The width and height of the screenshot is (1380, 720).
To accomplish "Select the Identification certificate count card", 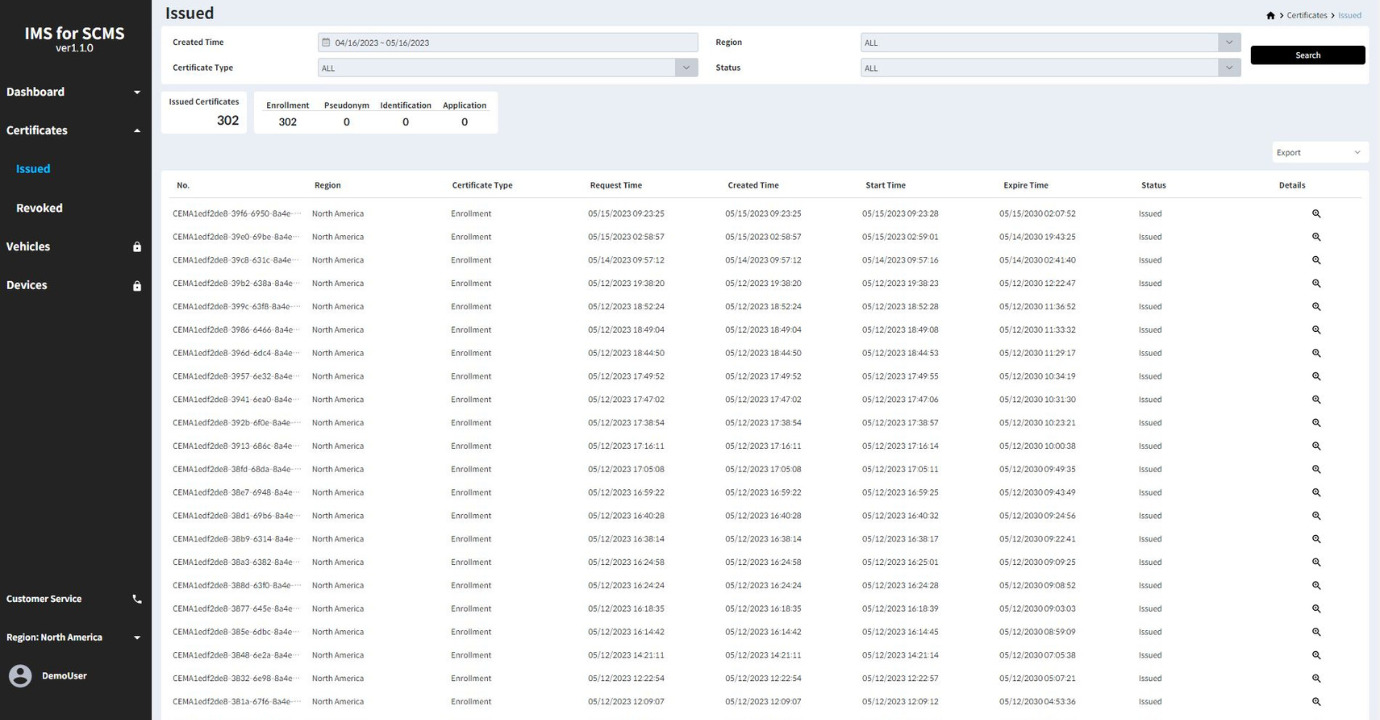I will pyautogui.click(x=404, y=112).
